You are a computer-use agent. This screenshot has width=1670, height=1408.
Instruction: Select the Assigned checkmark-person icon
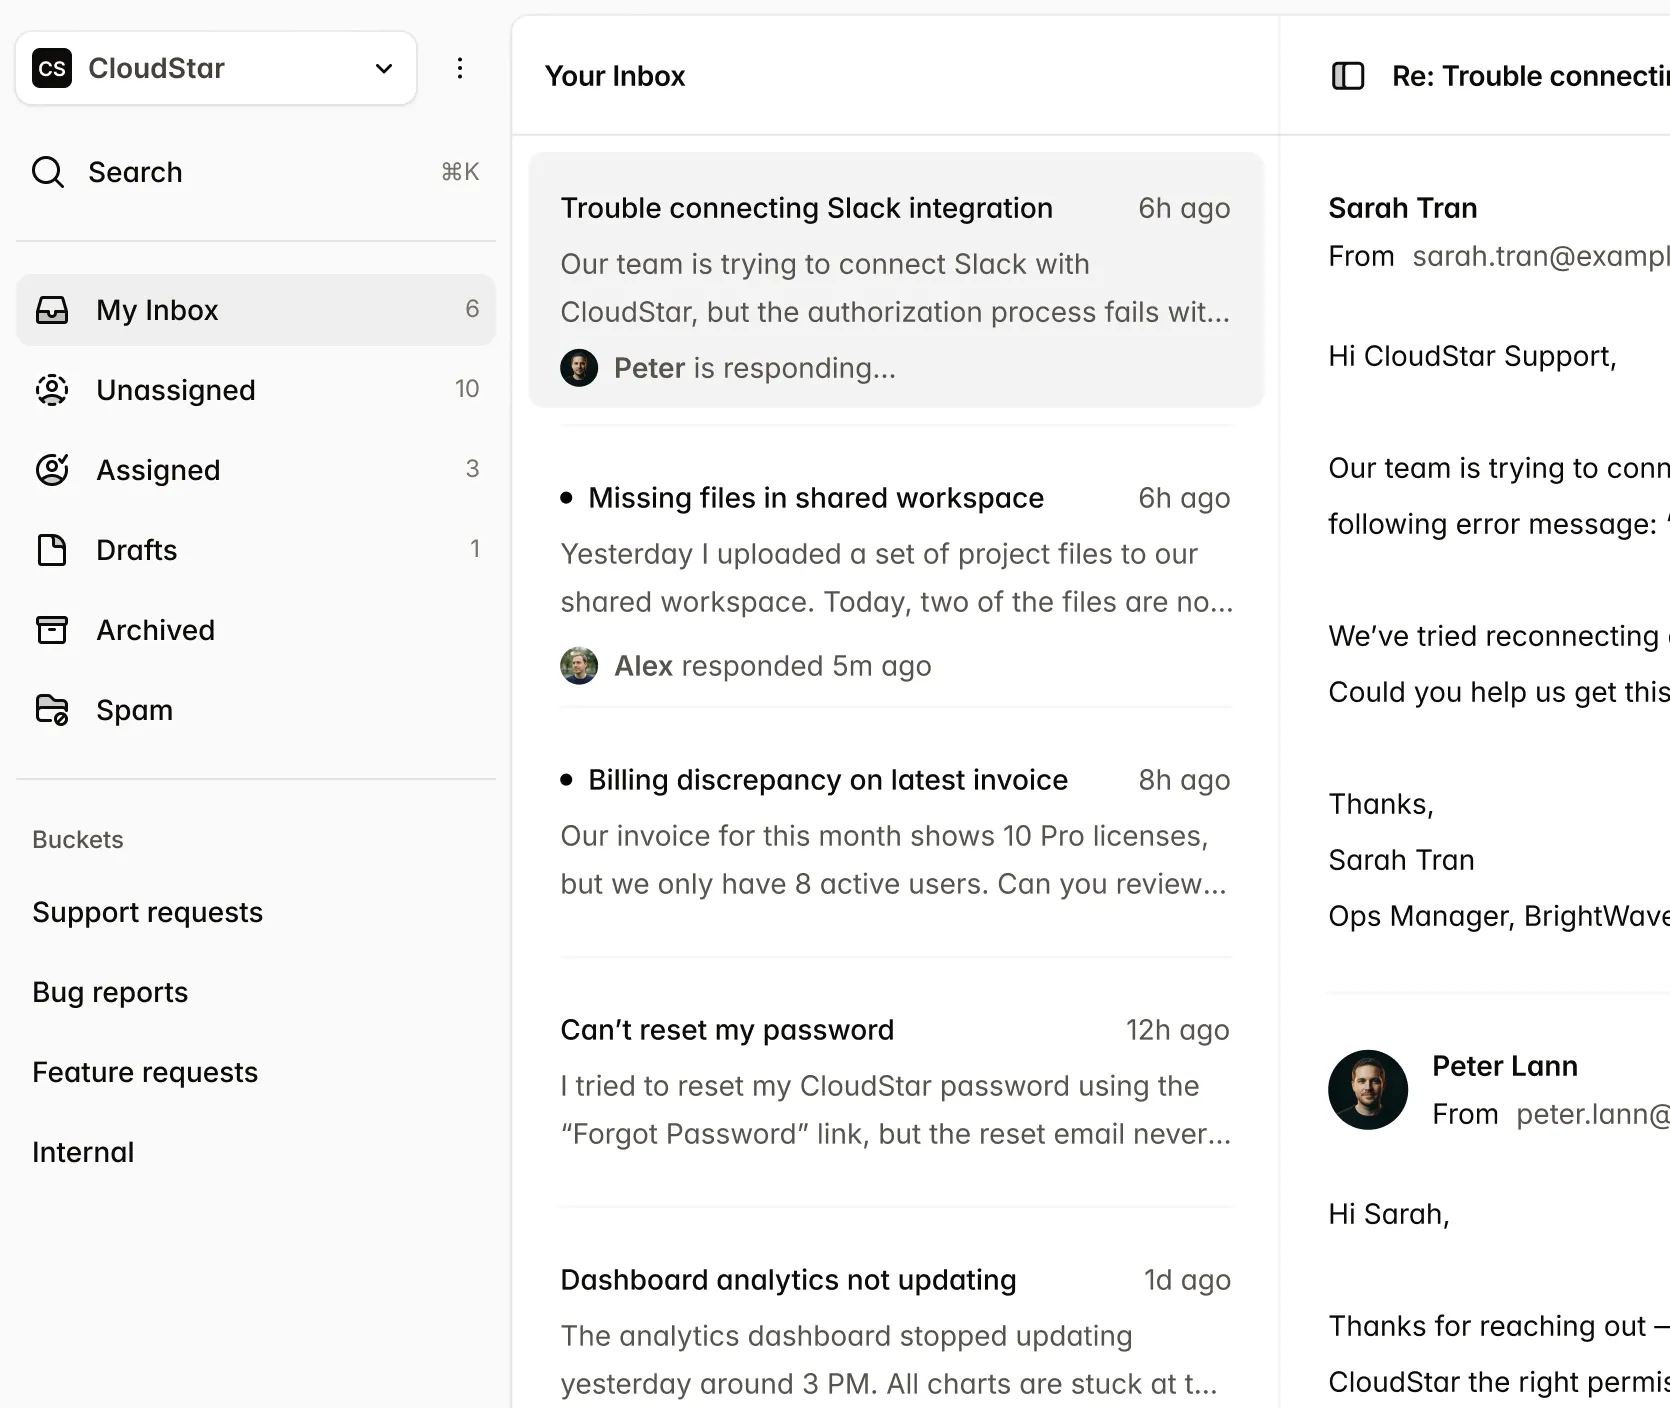(52, 470)
